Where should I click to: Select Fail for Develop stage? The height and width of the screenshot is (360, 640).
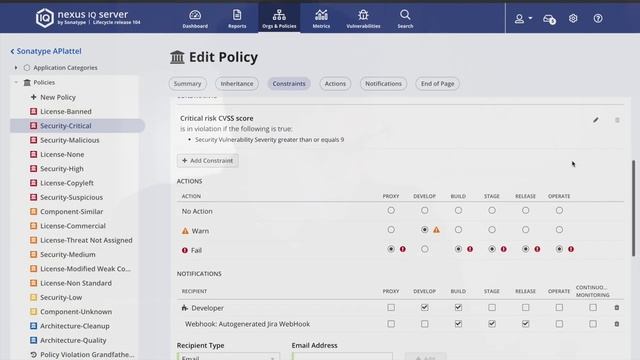click(424, 249)
